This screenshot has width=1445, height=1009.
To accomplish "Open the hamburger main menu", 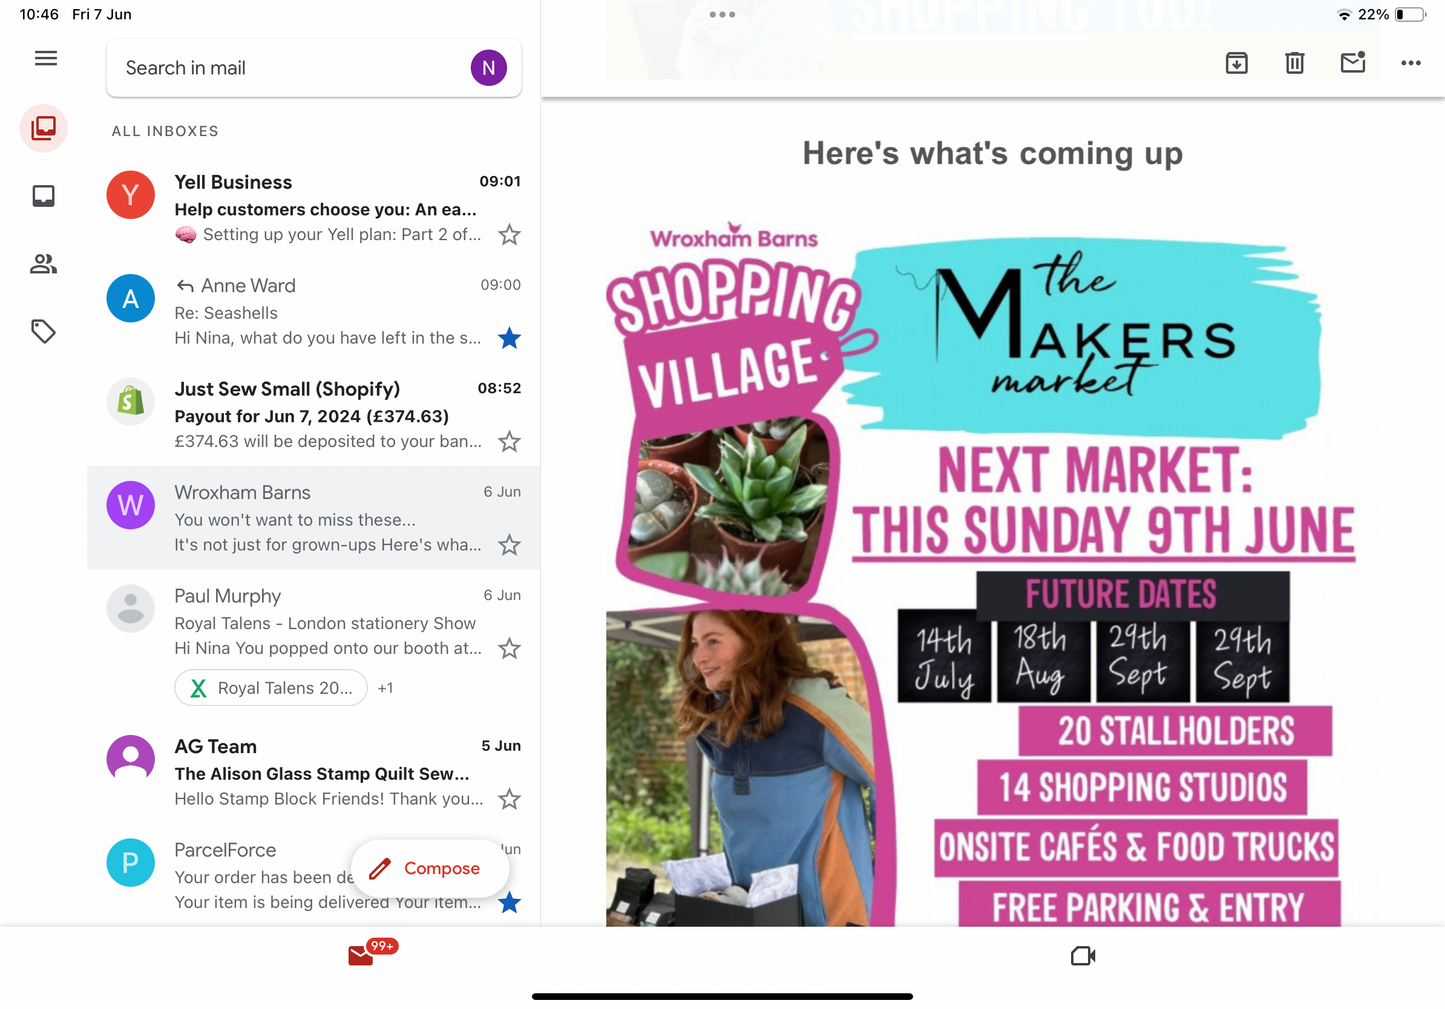I will (46, 58).
